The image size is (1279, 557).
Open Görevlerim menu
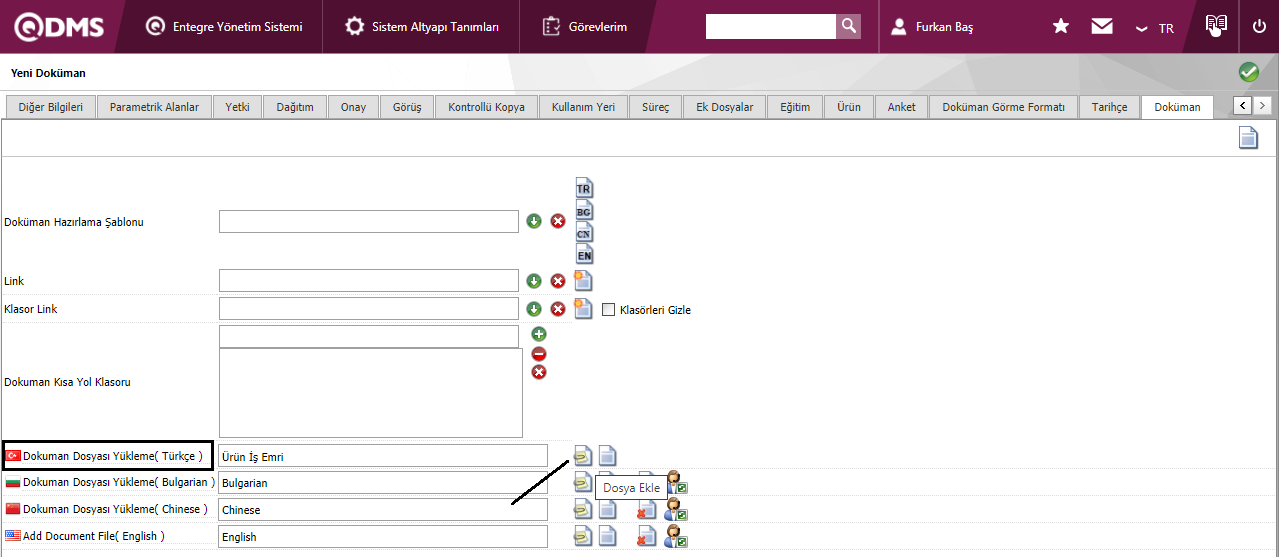[585, 27]
